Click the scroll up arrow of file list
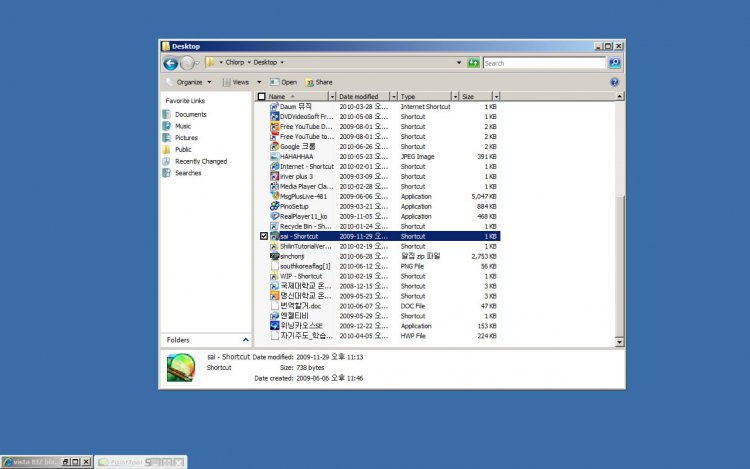Viewport: 750px width, 469px height. (619, 97)
